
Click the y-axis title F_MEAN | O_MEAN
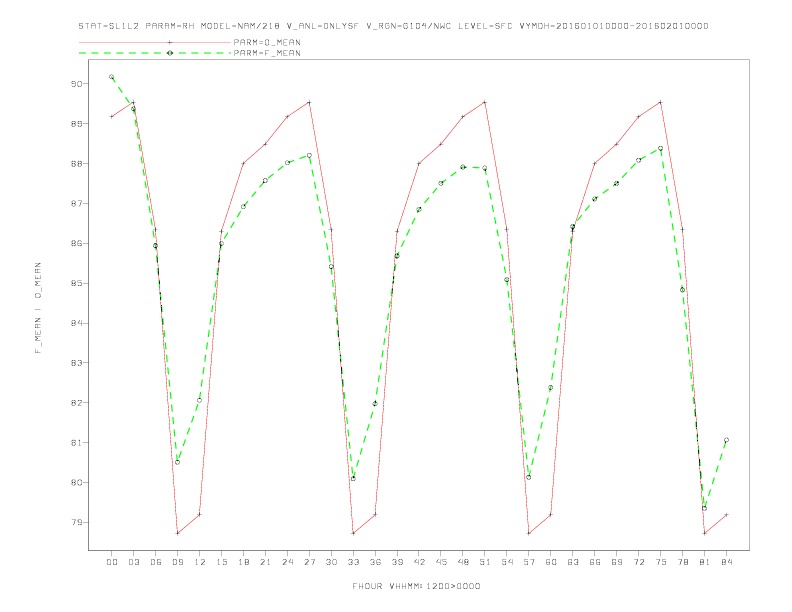38,308
